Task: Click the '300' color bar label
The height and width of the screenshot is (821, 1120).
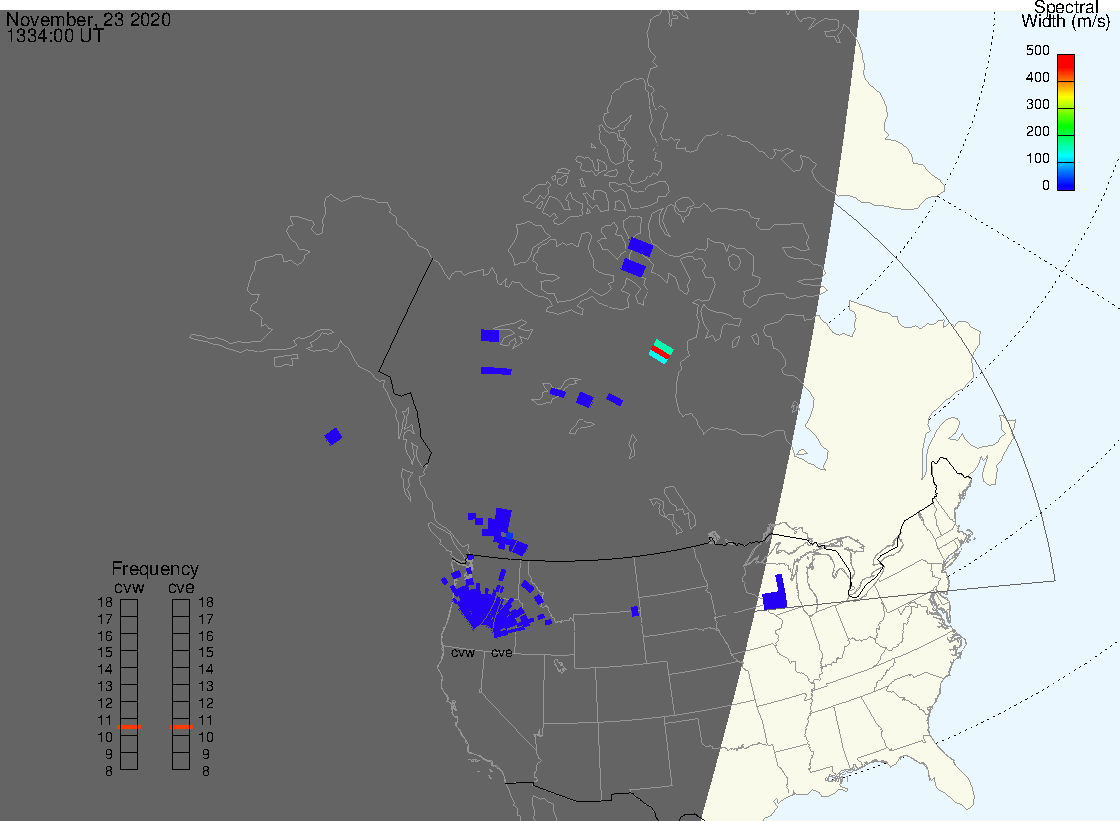Action: coord(1038,104)
